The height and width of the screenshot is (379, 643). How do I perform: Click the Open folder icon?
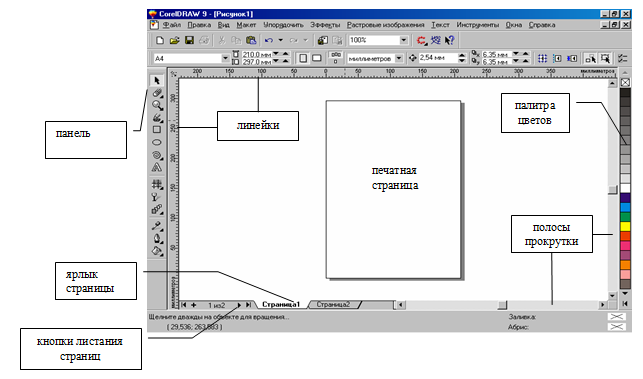[174, 40]
